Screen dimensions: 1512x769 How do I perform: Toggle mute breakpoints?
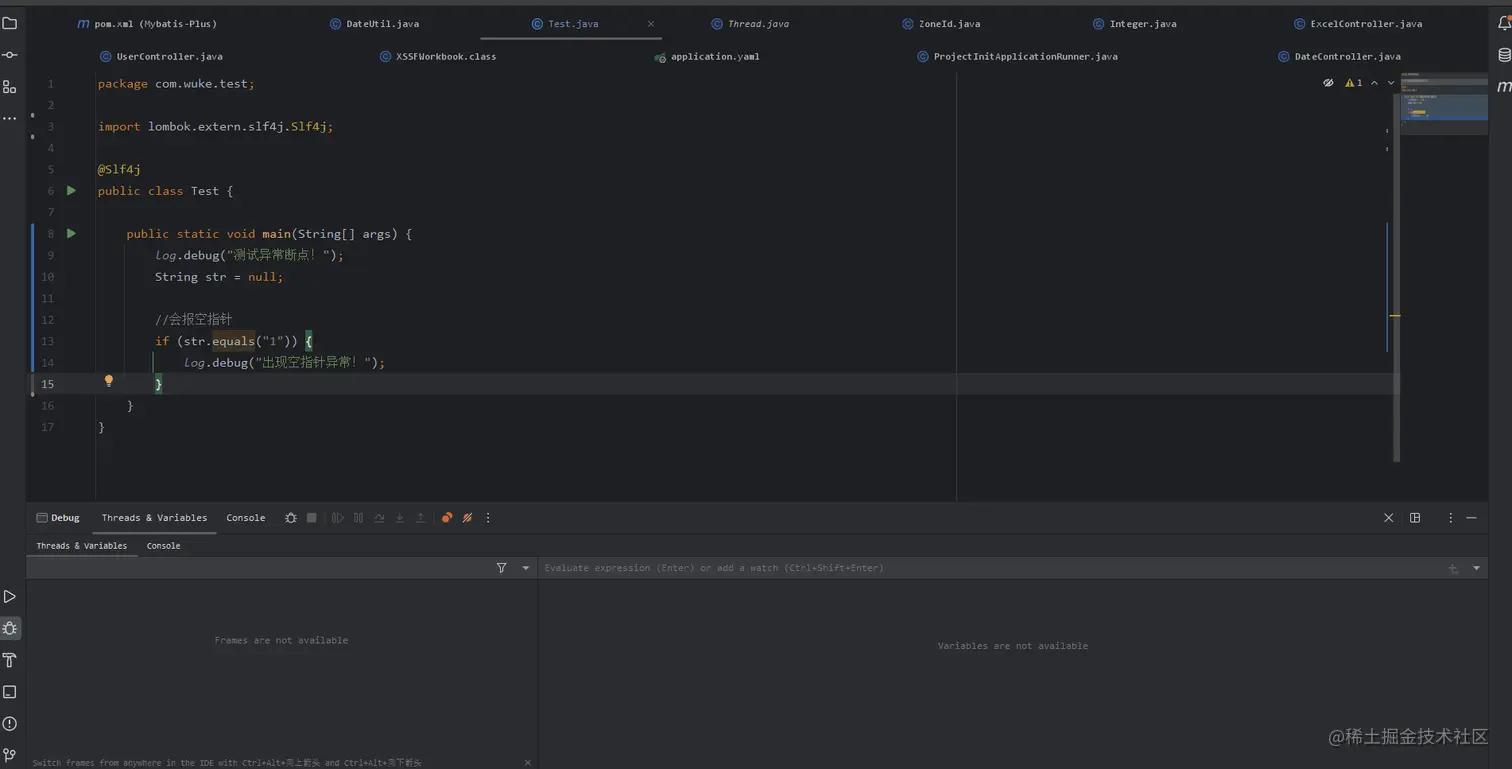point(467,518)
